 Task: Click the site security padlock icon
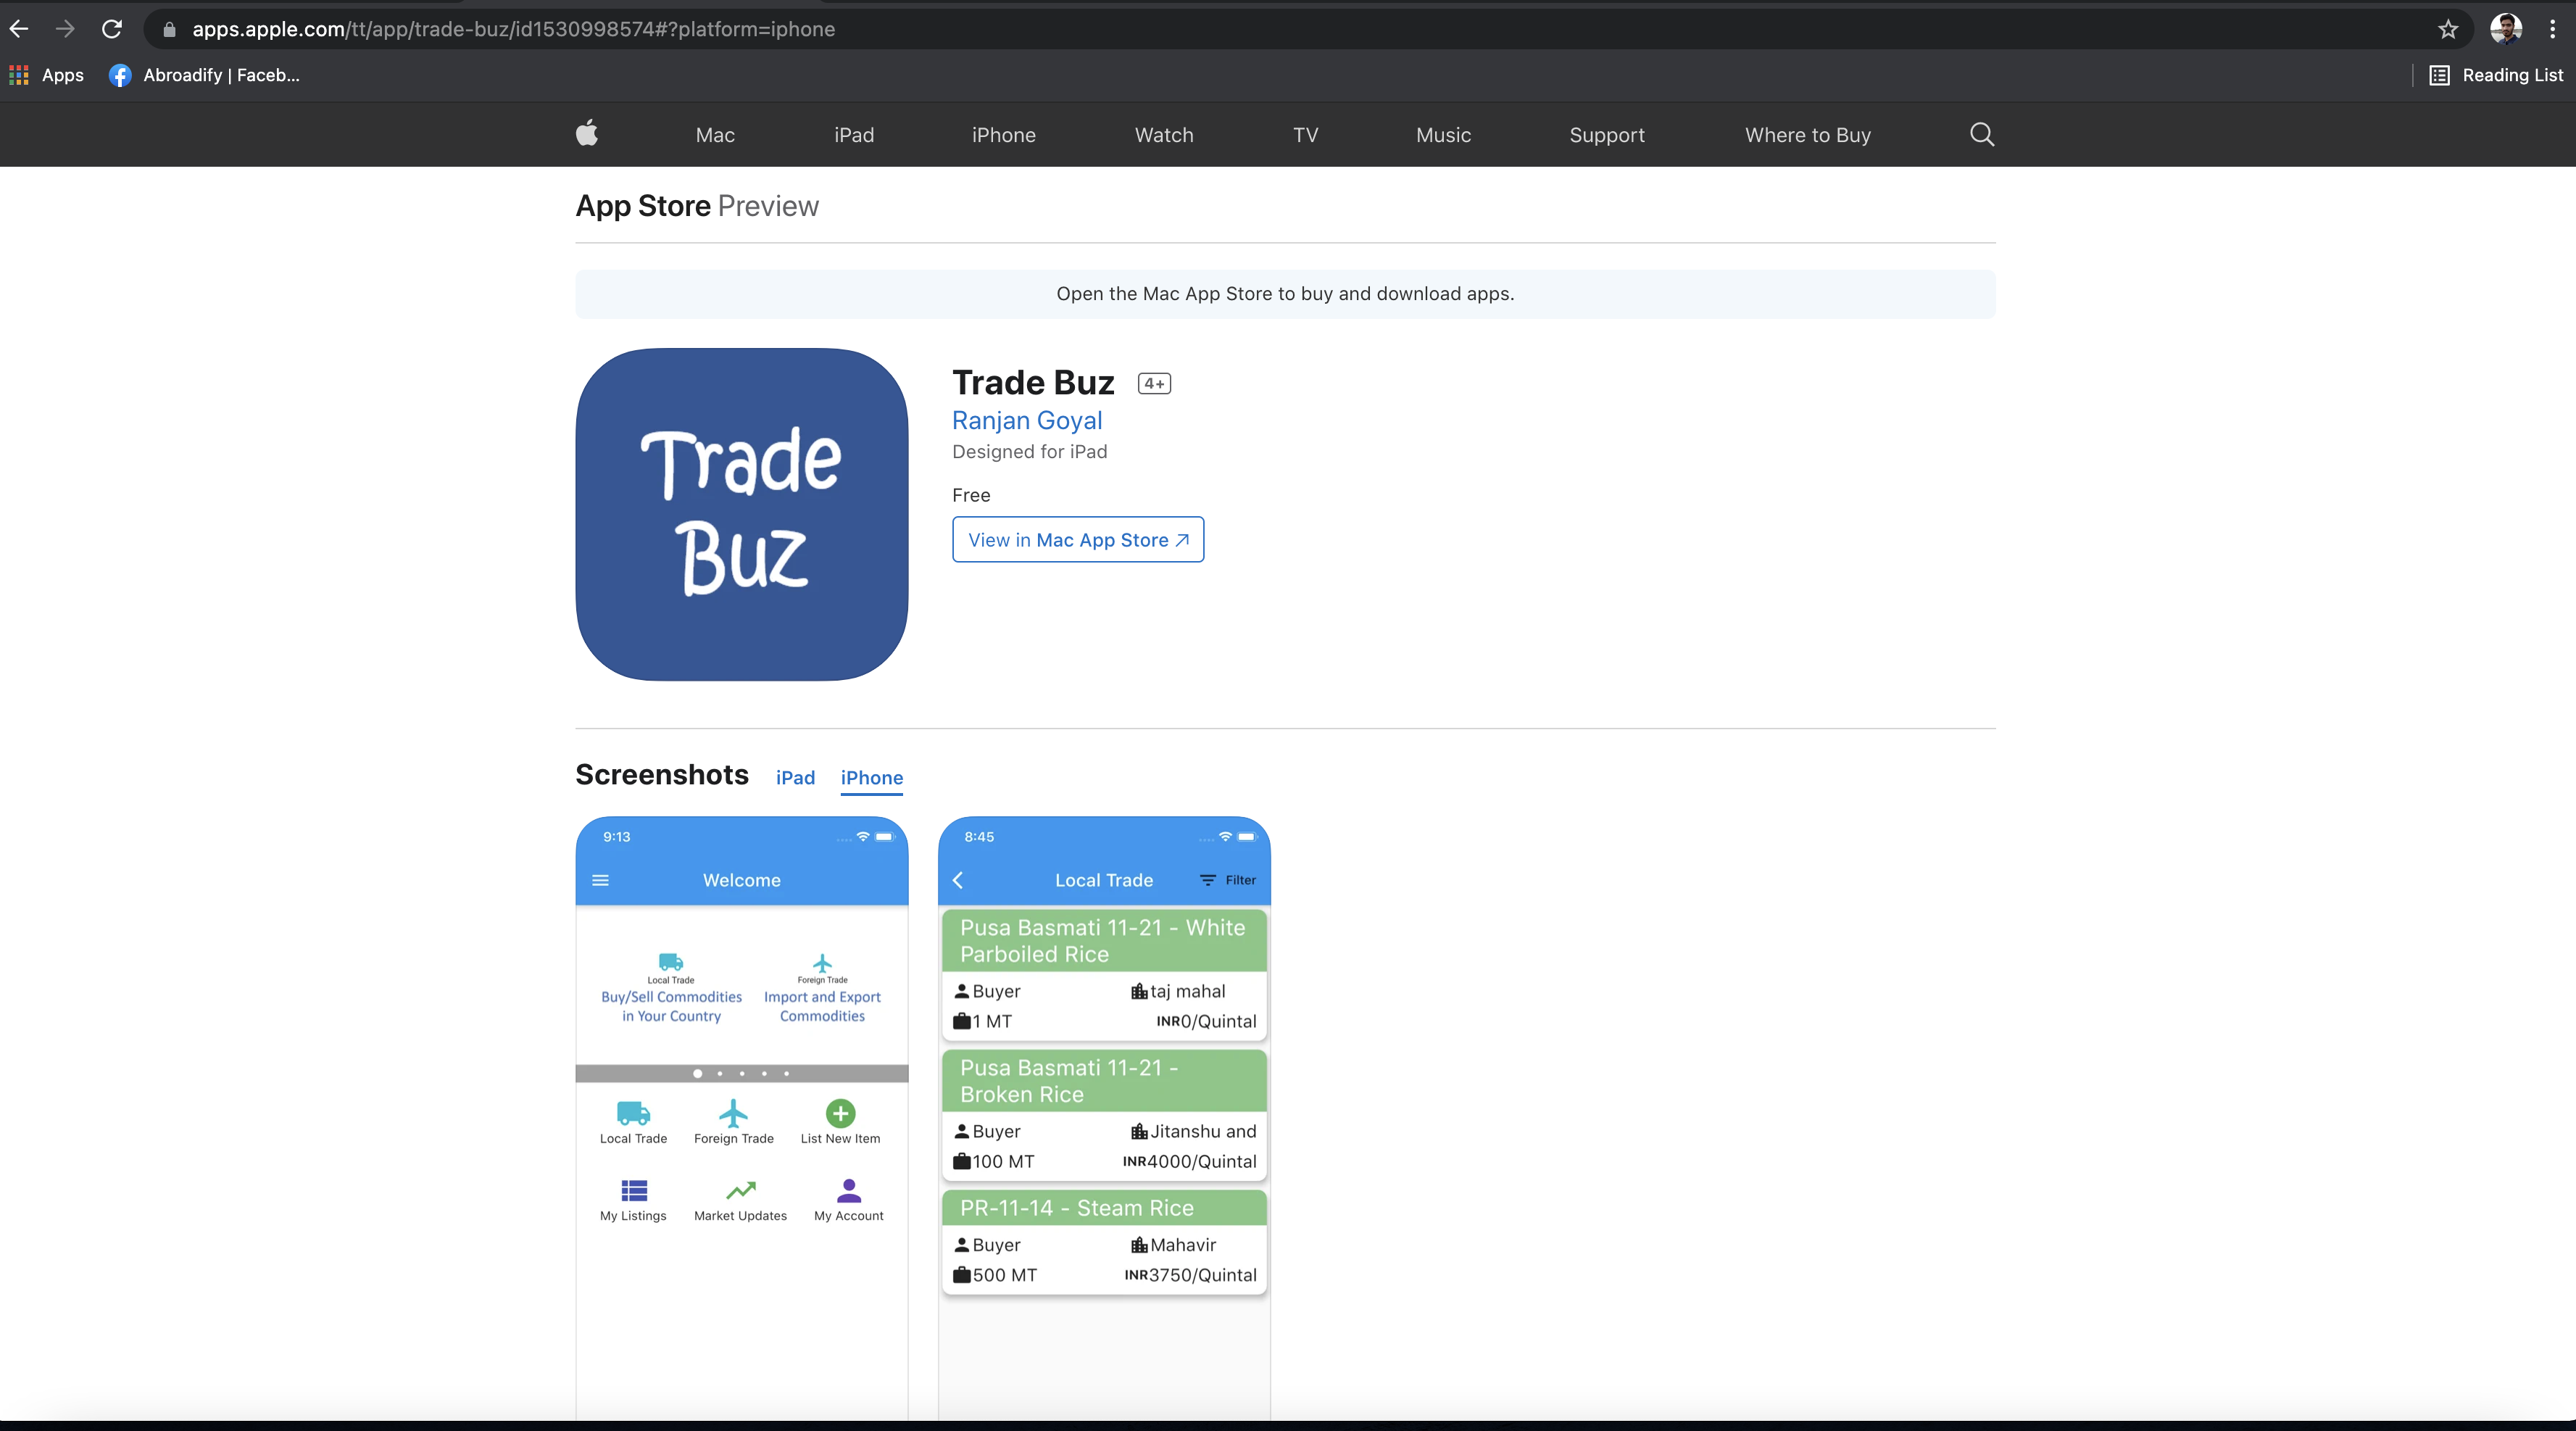[x=169, y=30]
